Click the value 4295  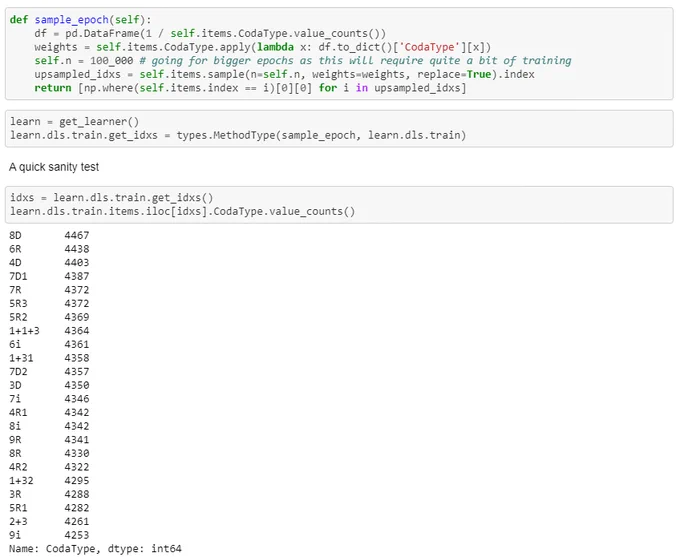77,481
